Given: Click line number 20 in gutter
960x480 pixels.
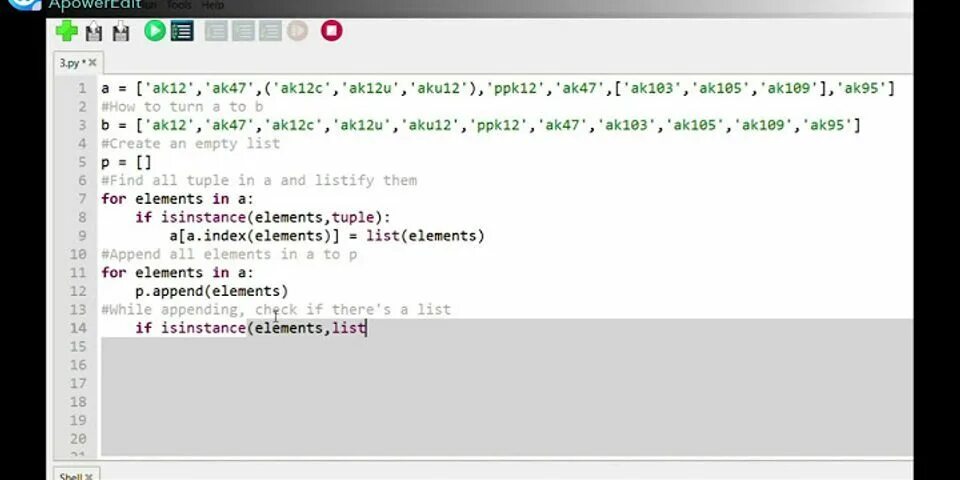Looking at the screenshot, I should [x=78, y=438].
